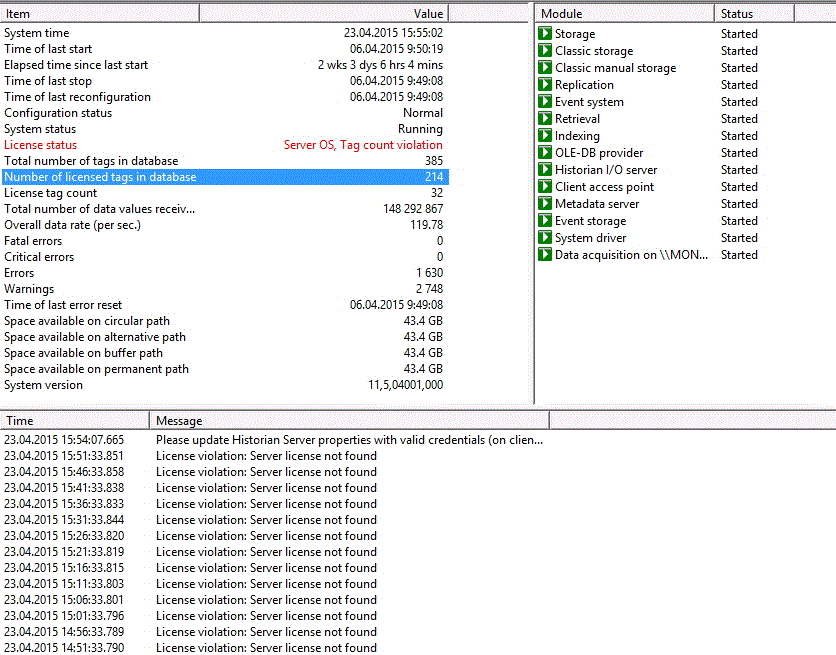Select the OLE-DB provider module icon
This screenshot has height=655, width=836.
[x=545, y=153]
